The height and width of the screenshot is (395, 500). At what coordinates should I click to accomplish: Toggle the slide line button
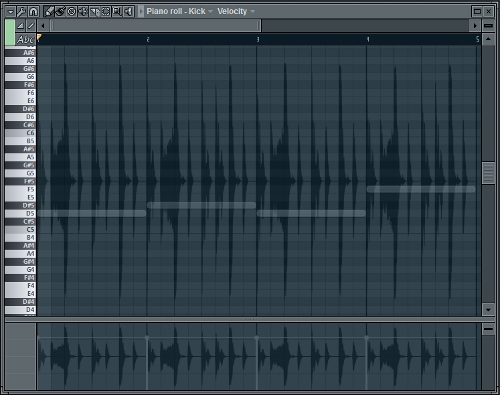pyautogui.click(x=31, y=25)
